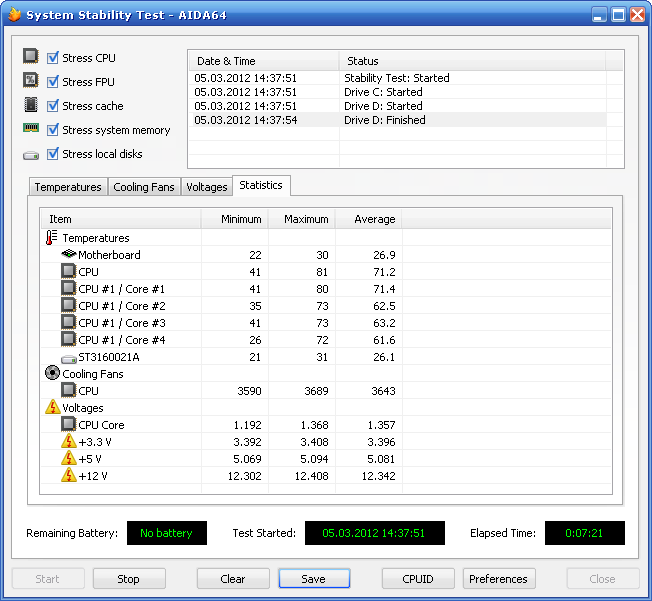Toggle the Stress cache checkbox

click(53, 106)
